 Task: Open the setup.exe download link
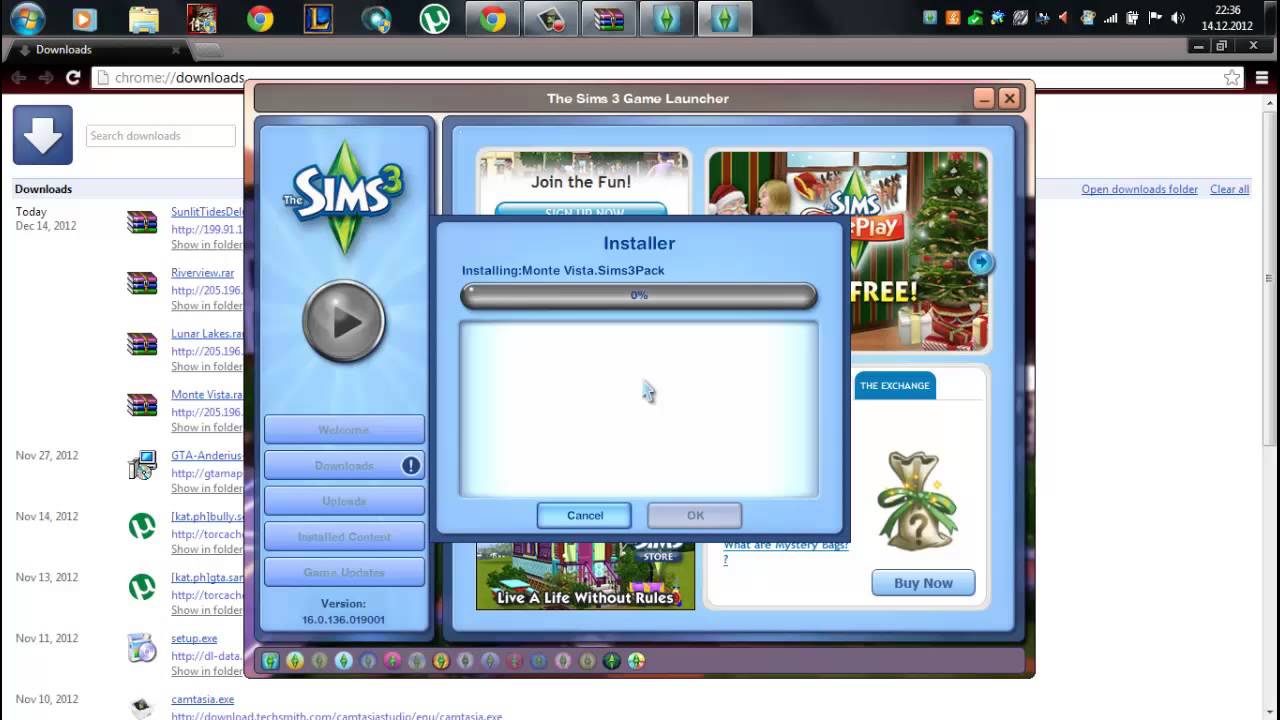click(x=194, y=639)
